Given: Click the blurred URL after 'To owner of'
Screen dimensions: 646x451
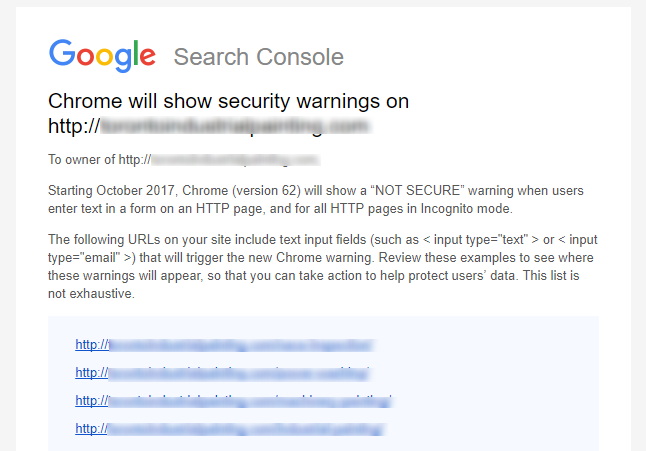Looking at the screenshot, I should pos(236,160).
